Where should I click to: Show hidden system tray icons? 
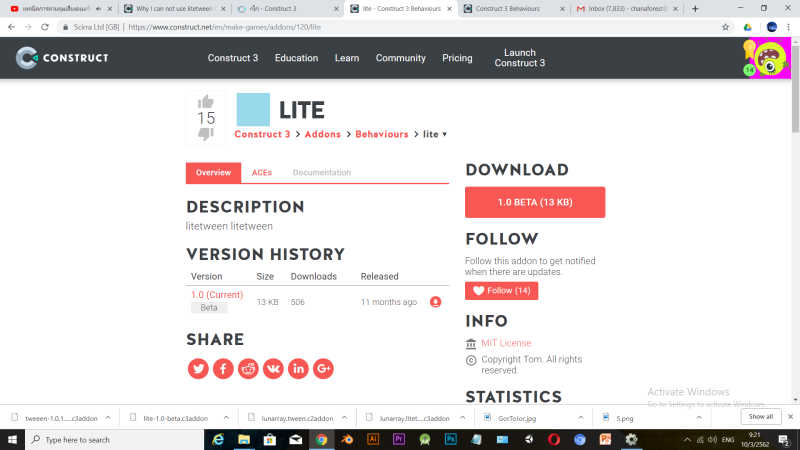click(687, 439)
